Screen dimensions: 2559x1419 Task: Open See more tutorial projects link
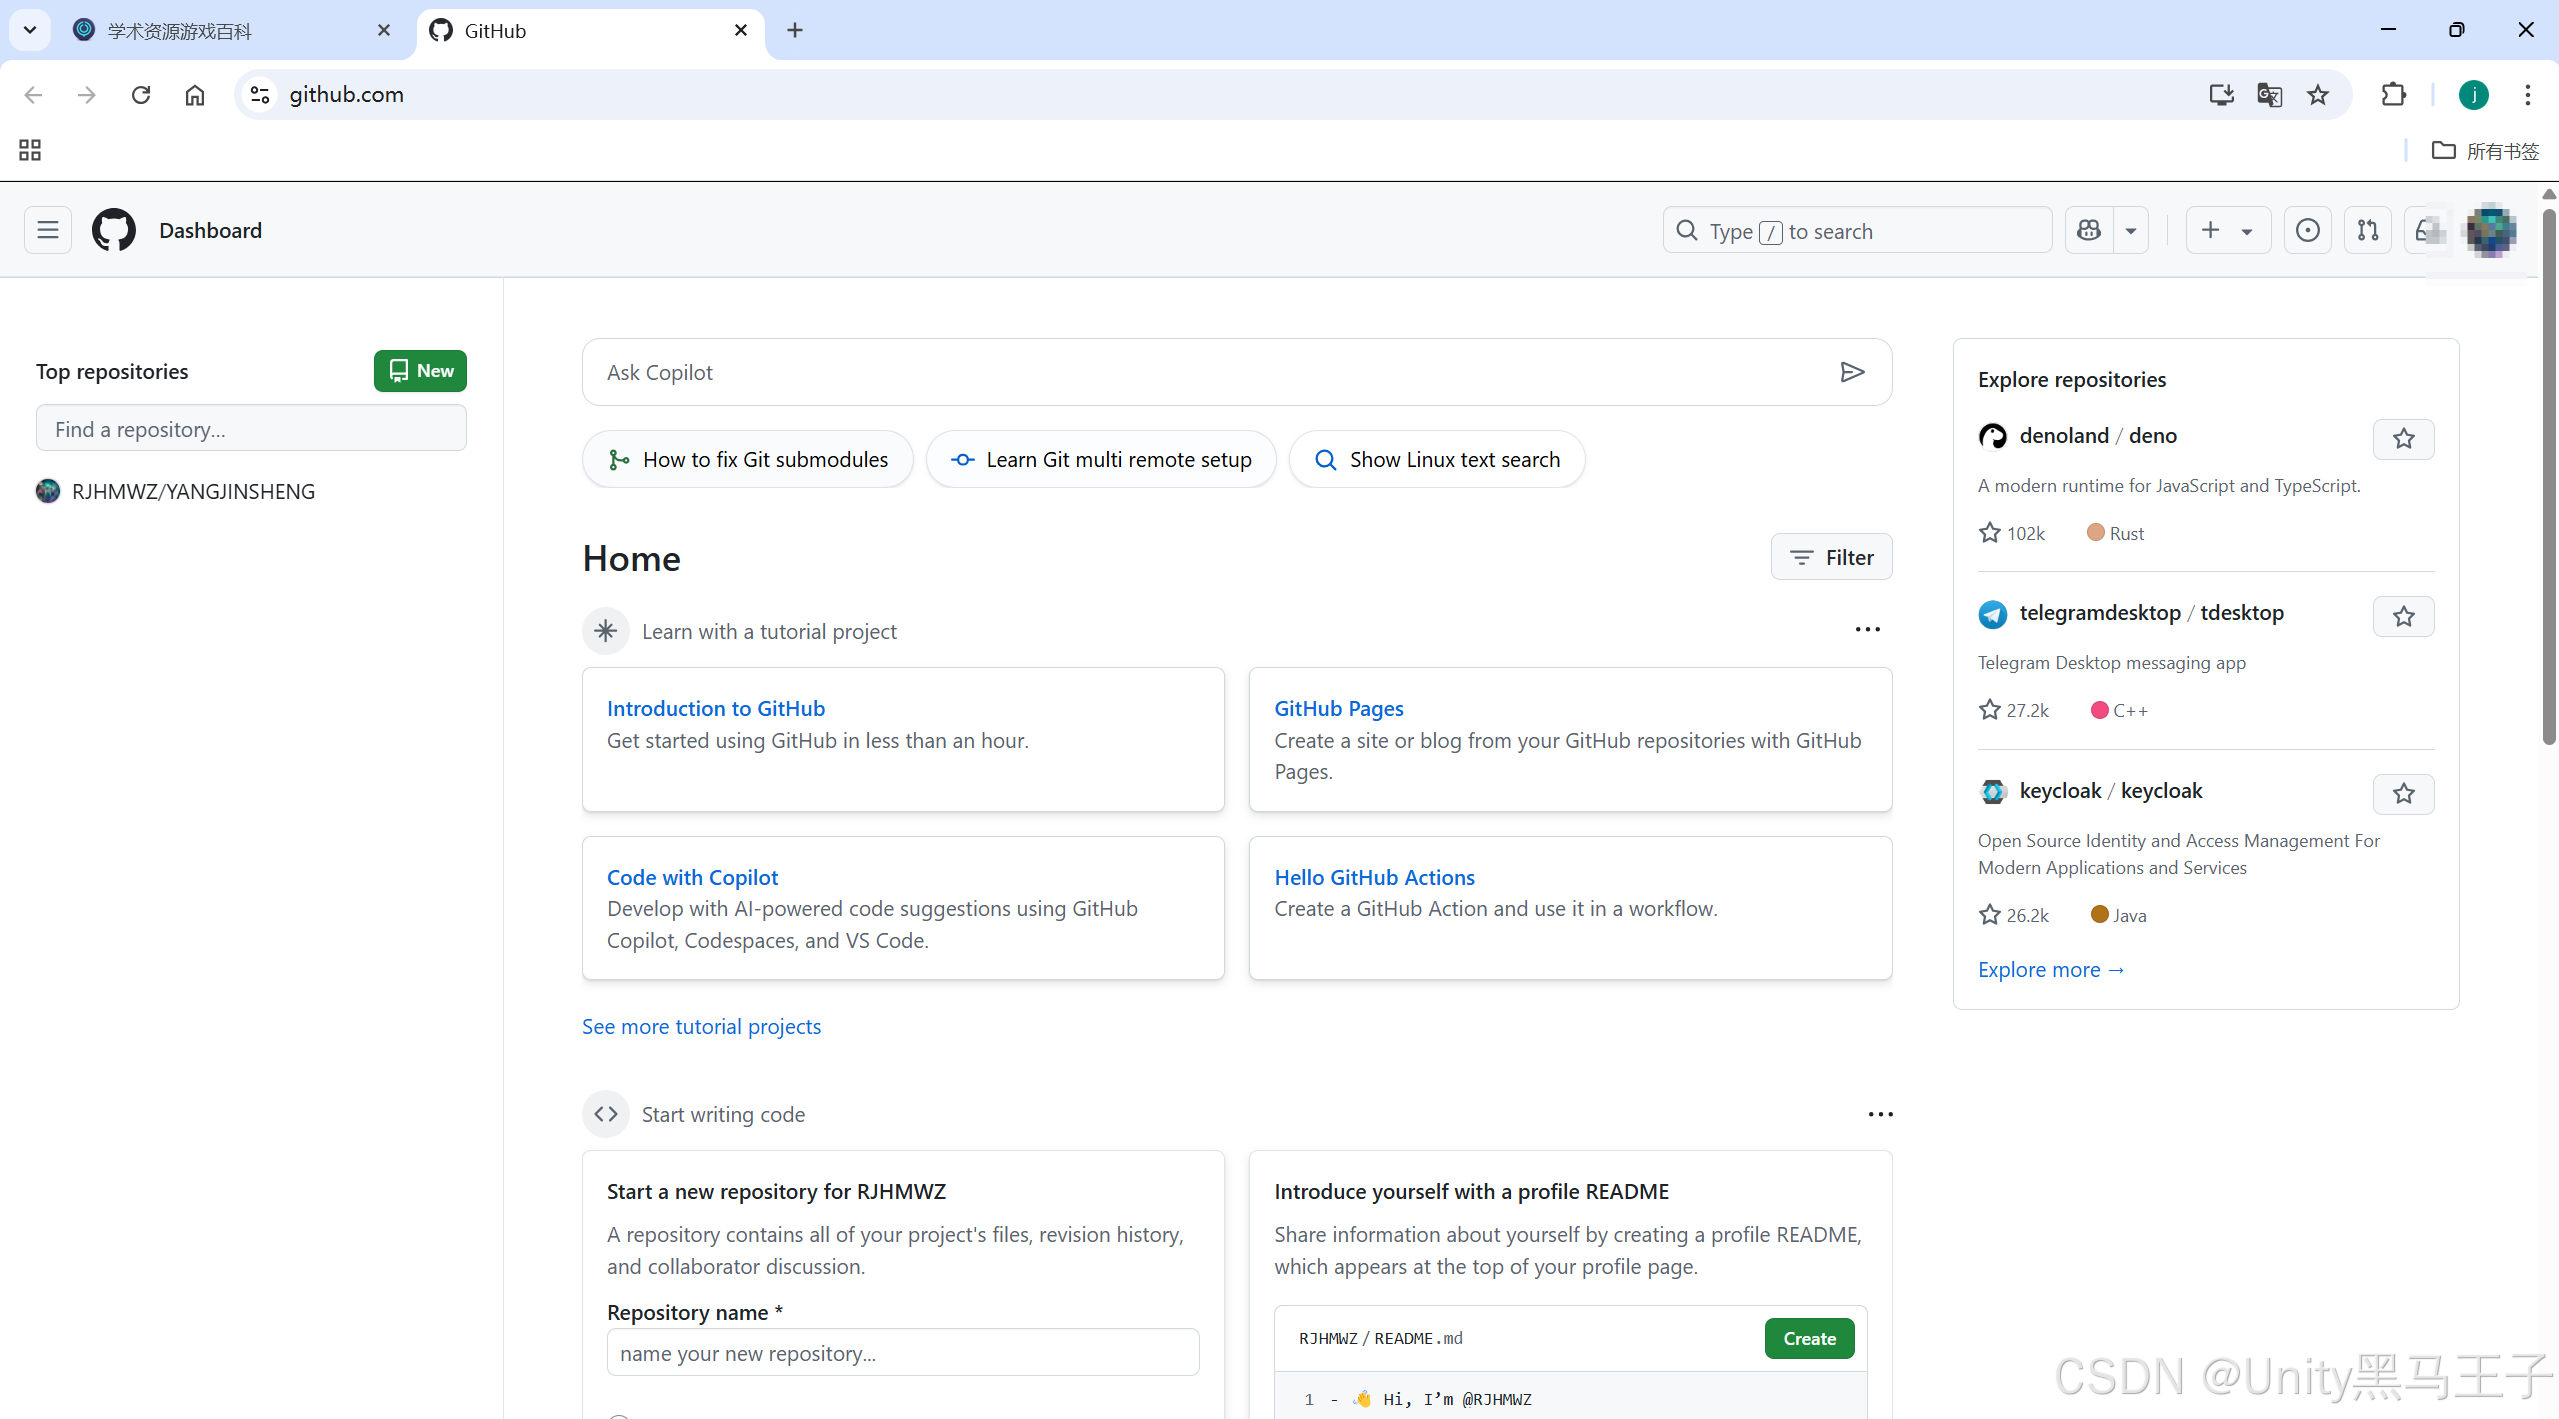701,1027
